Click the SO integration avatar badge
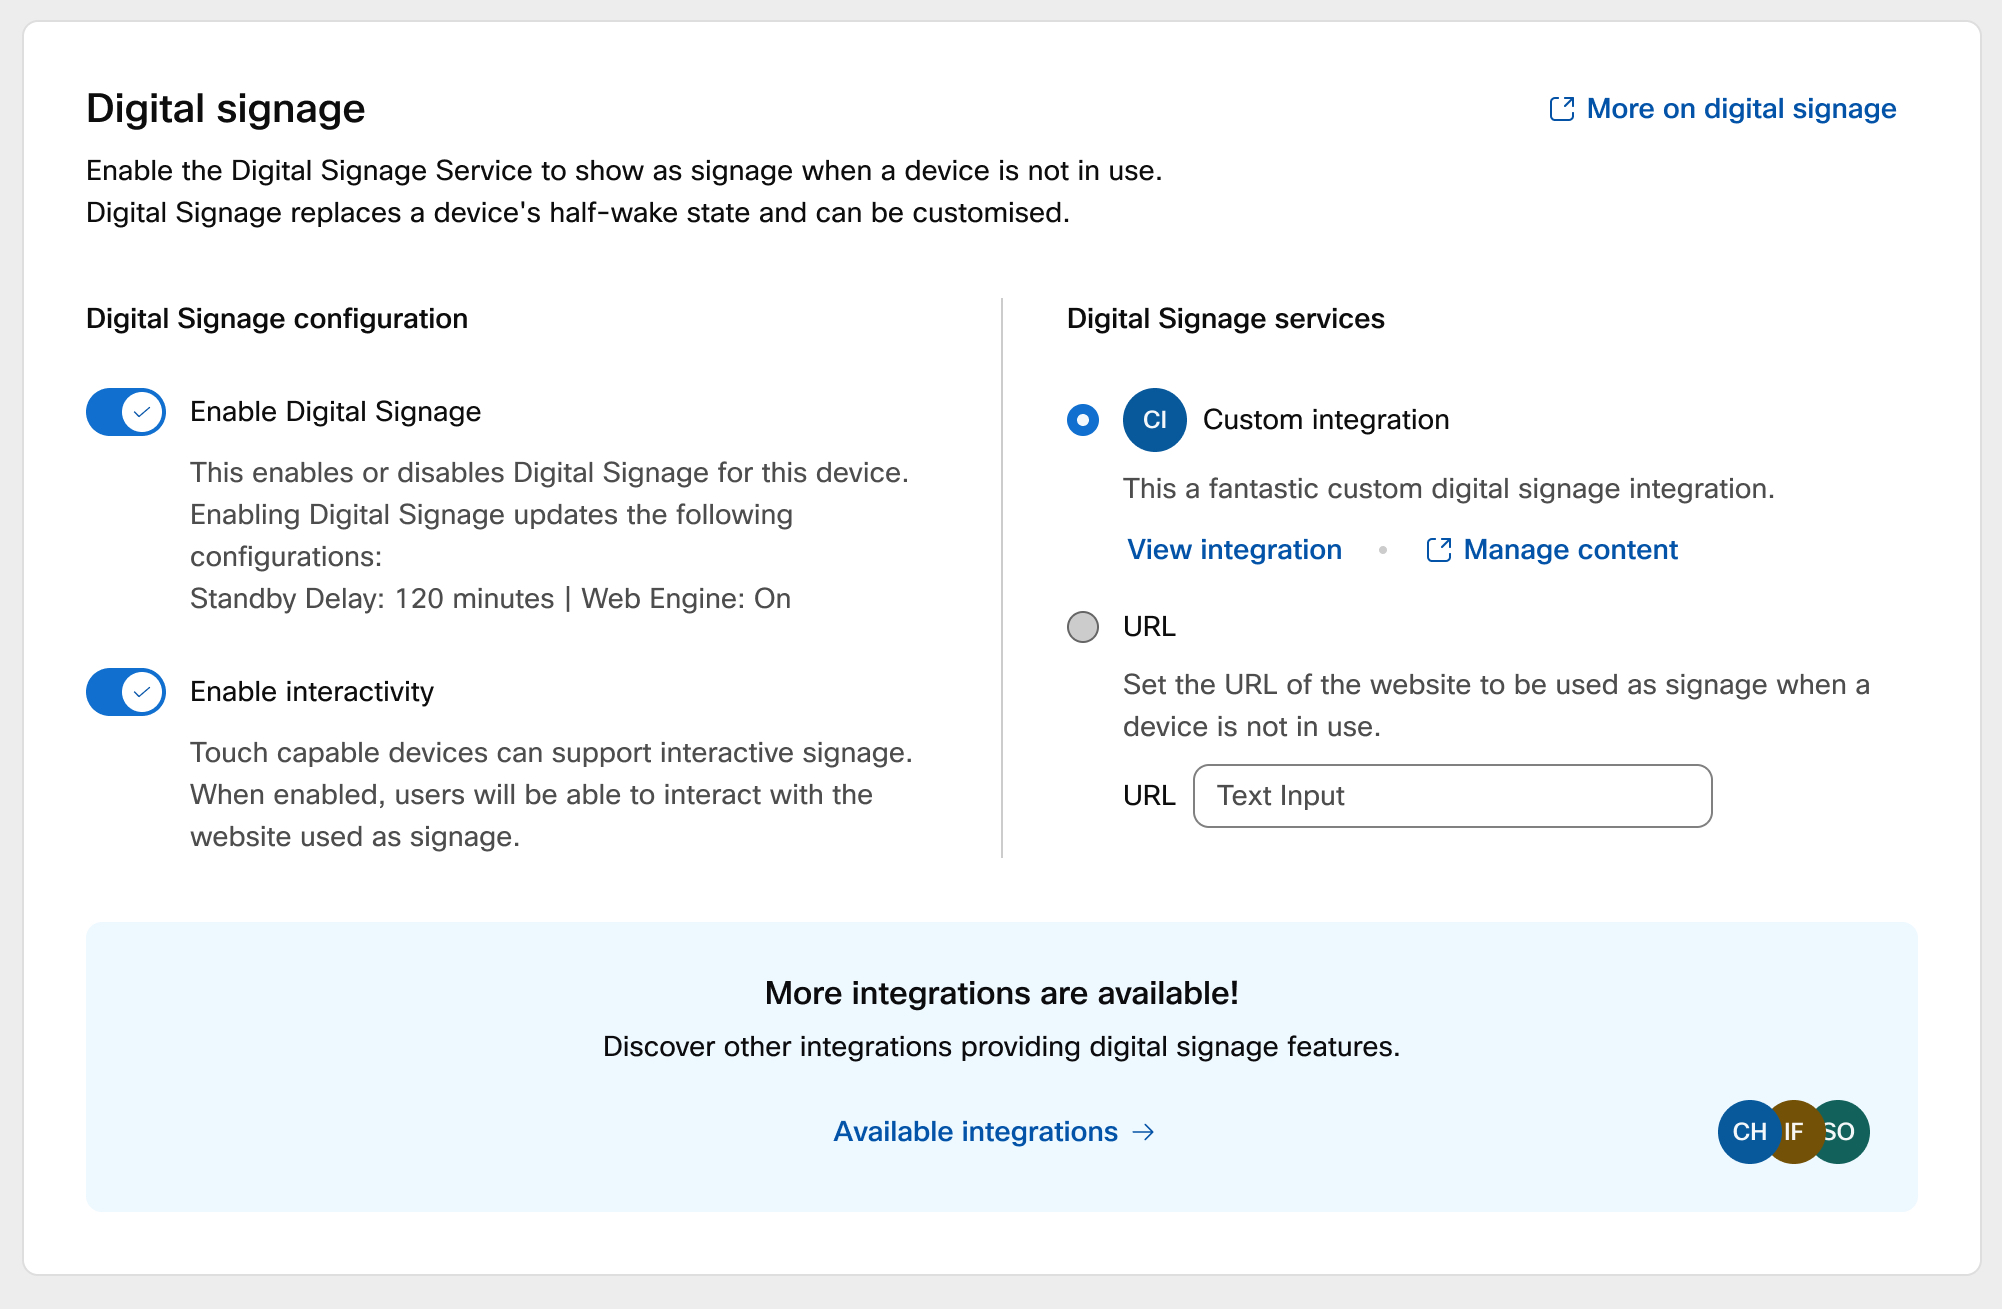 (x=1846, y=1132)
